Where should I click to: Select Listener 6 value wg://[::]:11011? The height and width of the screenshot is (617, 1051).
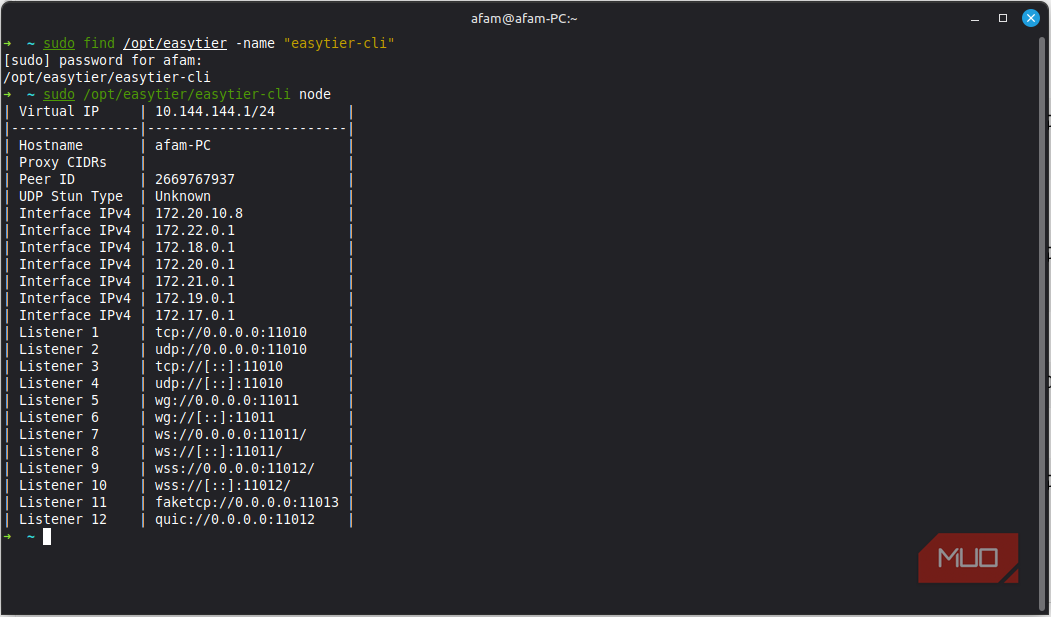coord(215,417)
